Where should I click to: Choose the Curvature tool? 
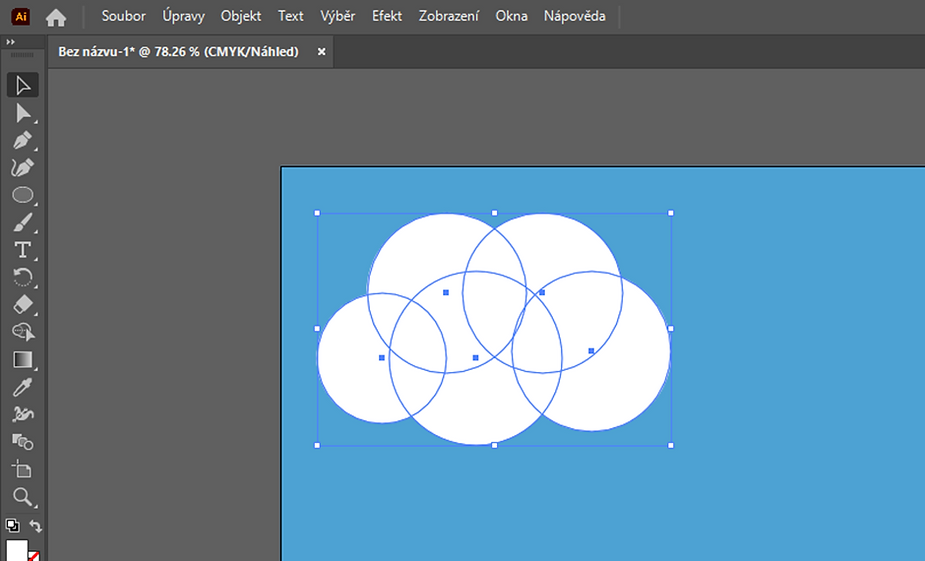[23, 167]
